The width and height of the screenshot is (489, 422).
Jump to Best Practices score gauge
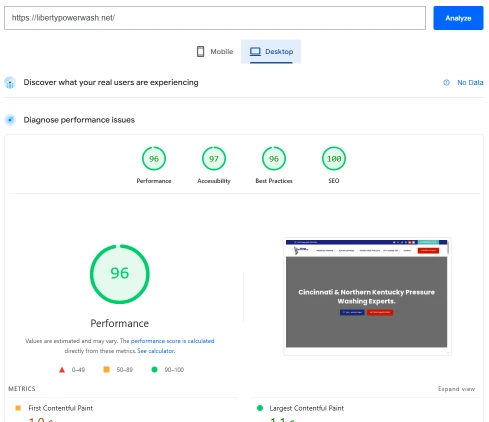[274, 159]
